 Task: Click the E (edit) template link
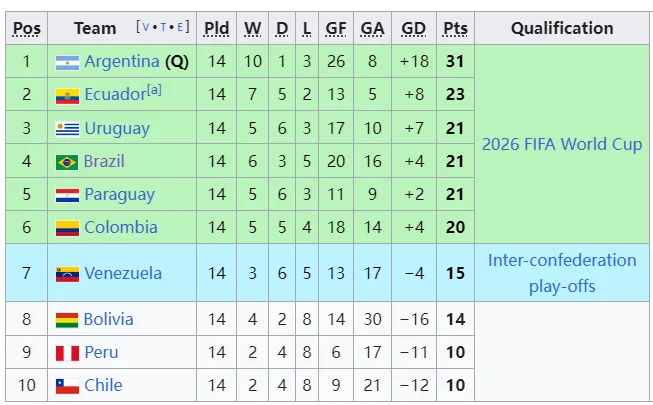180,27
